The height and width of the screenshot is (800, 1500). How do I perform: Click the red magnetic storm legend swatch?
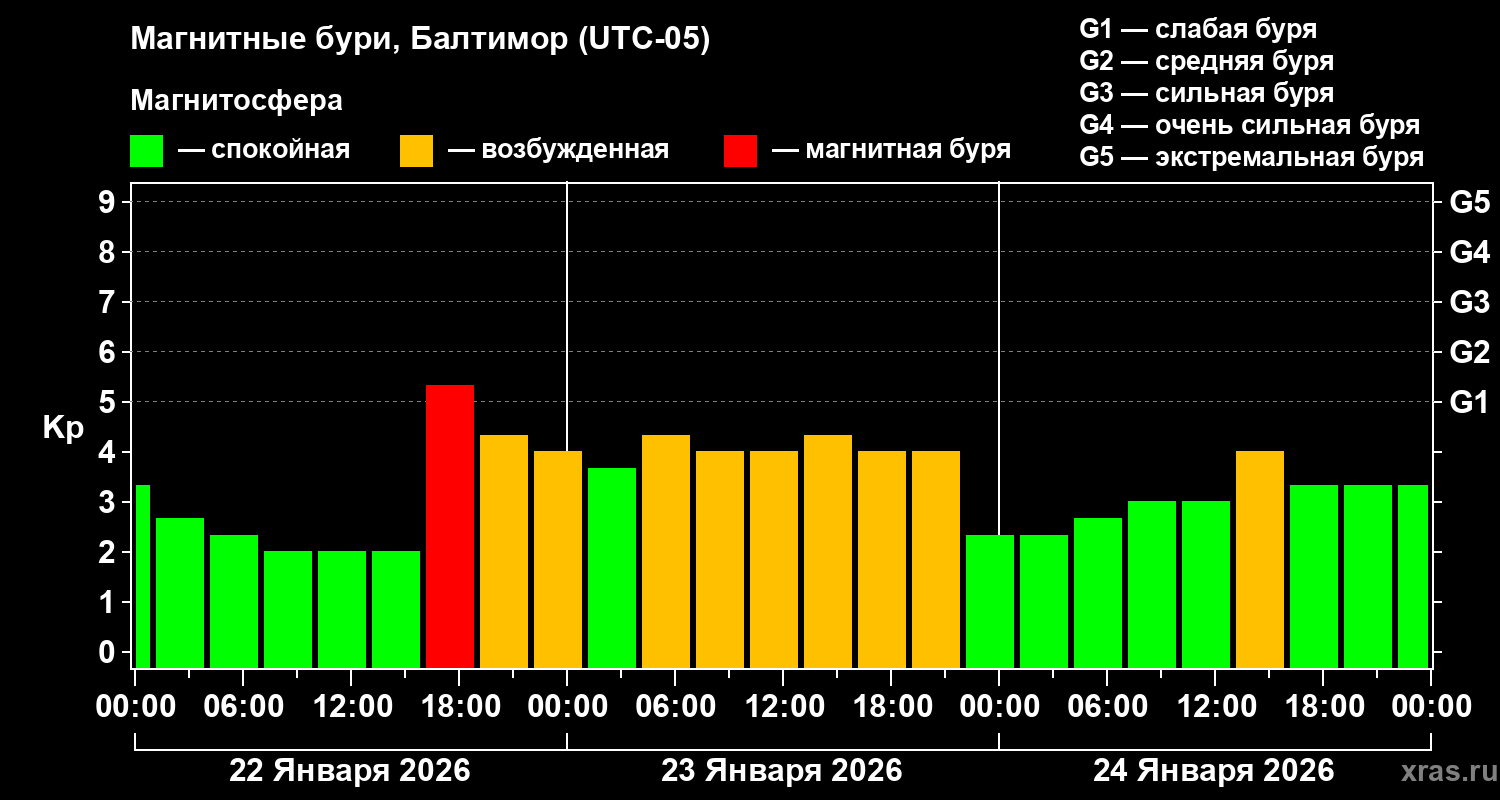pos(740,151)
